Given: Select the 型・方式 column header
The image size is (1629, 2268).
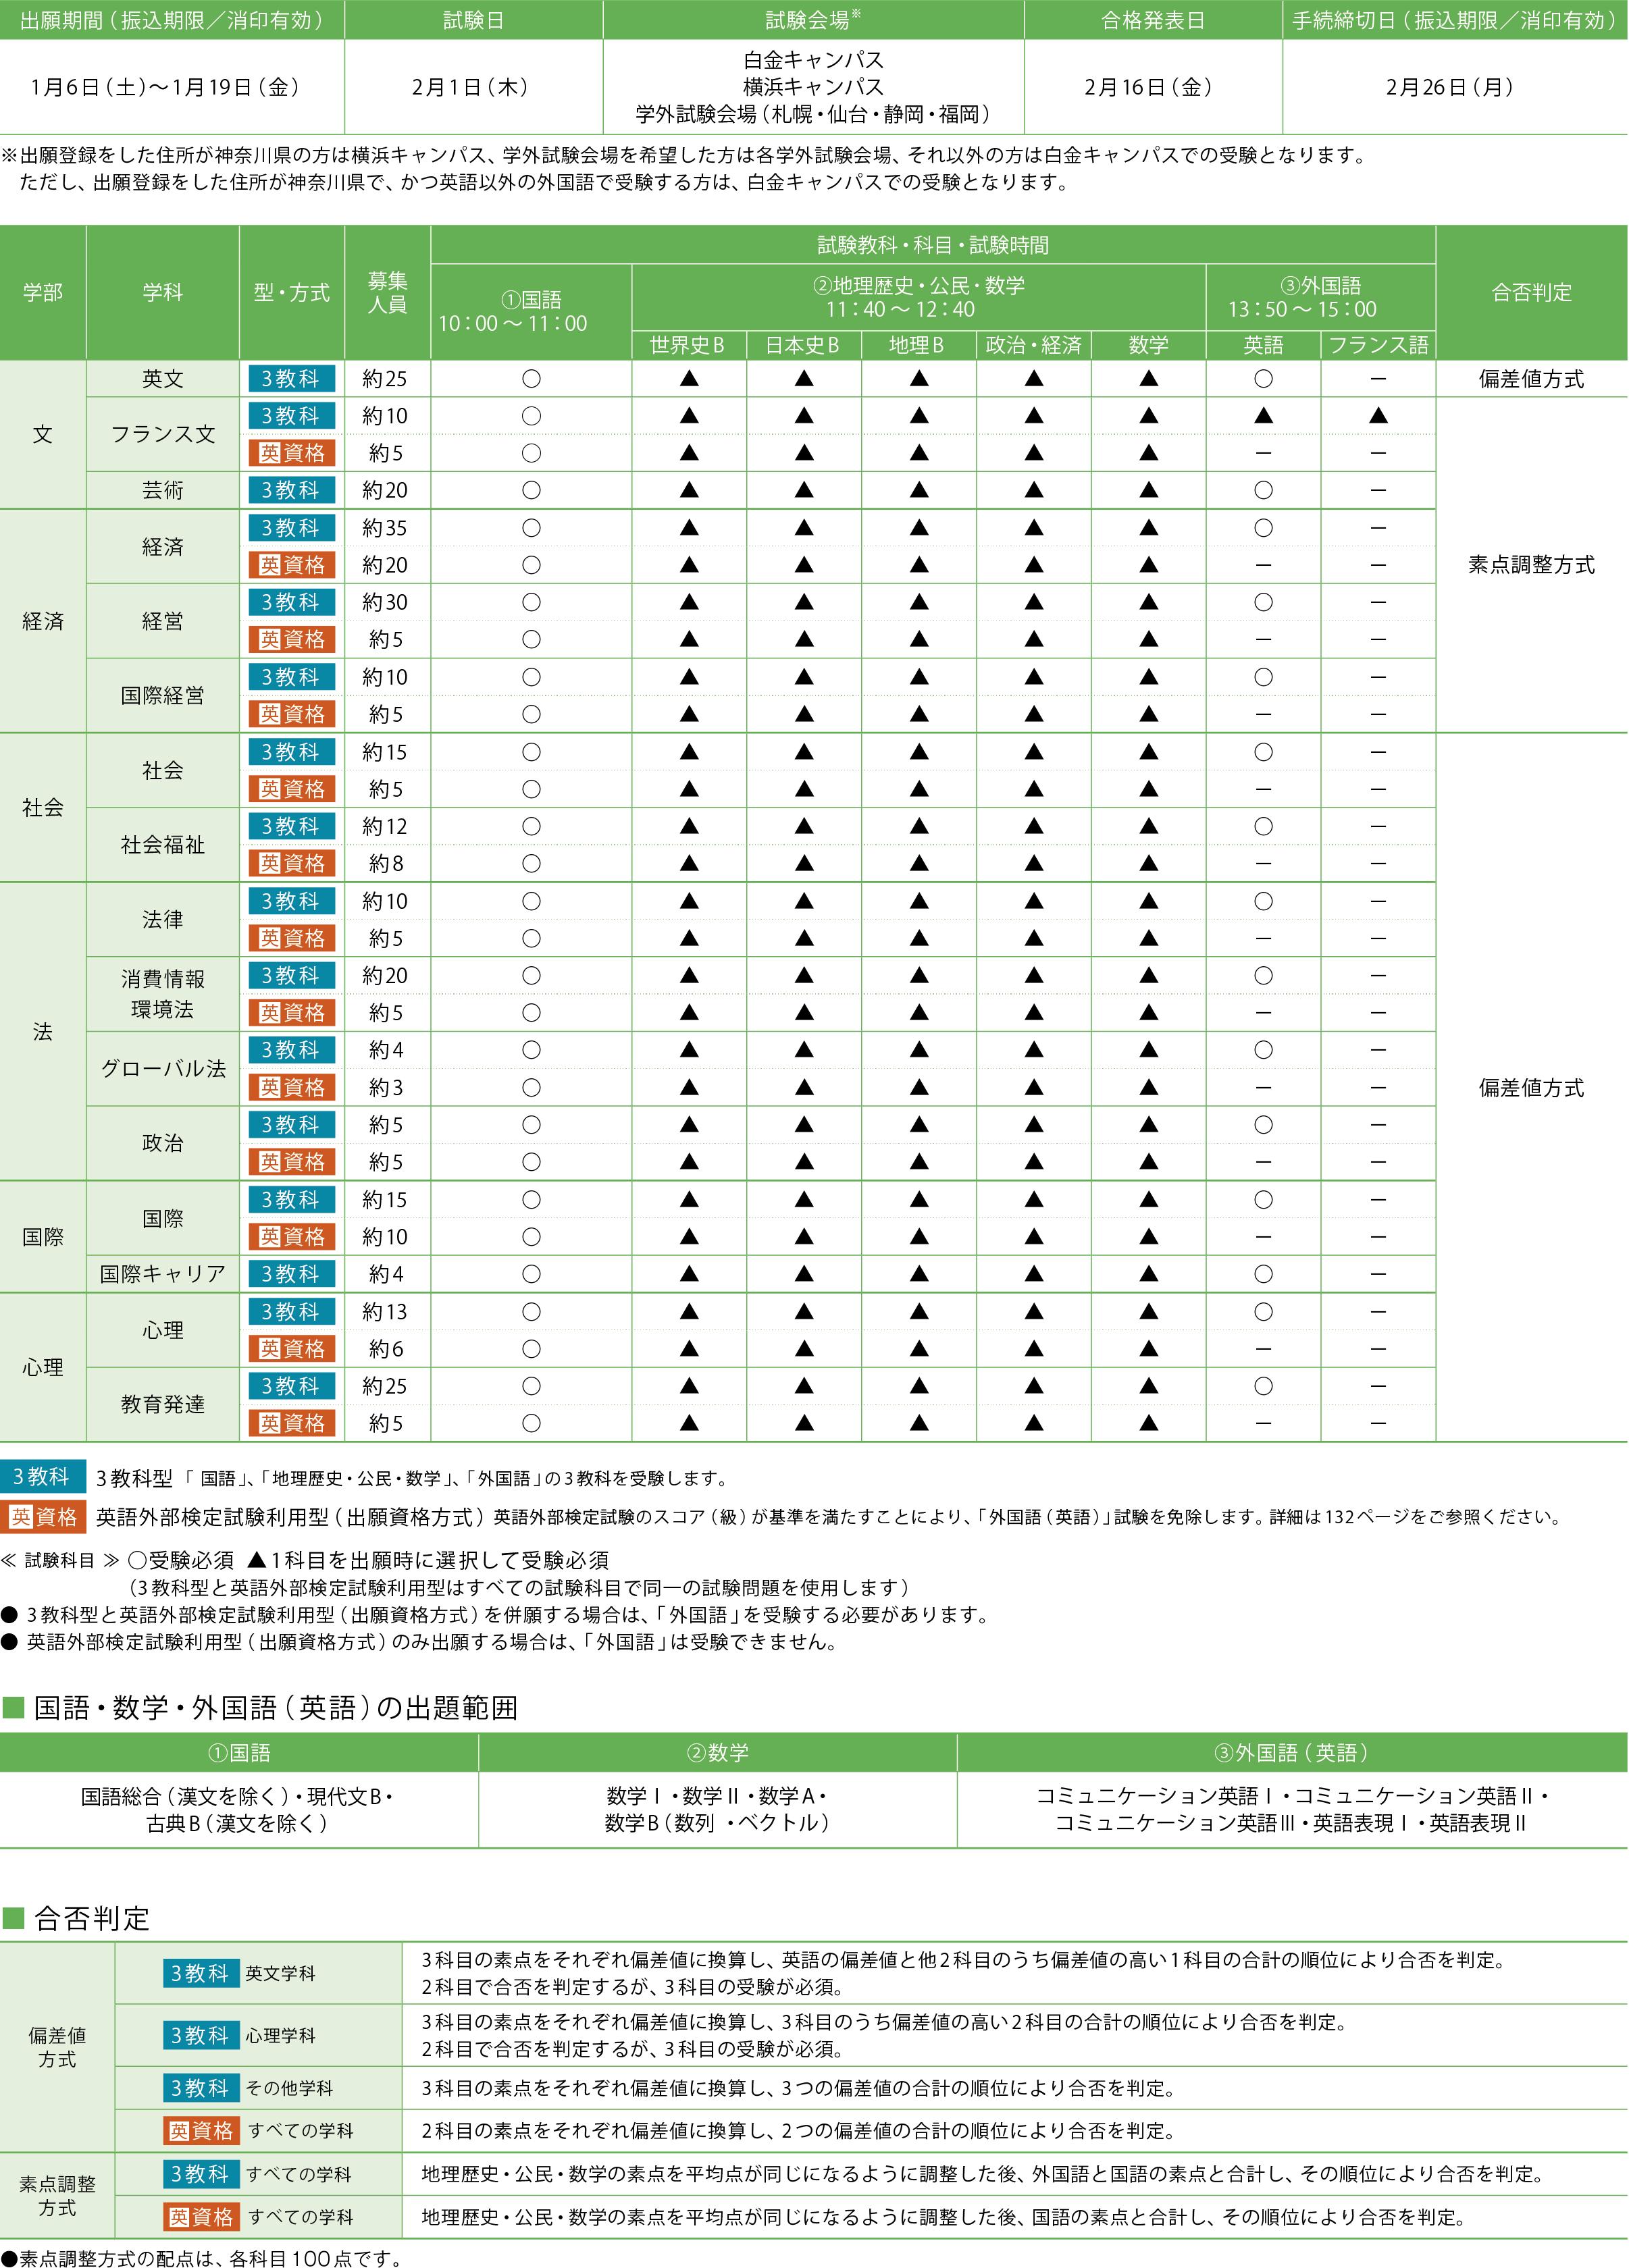Looking at the screenshot, I should click(x=291, y=292).
